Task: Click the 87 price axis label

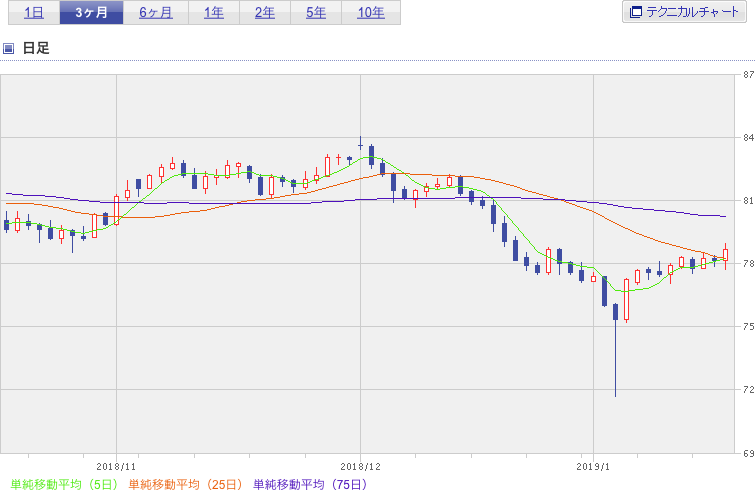Action: pyautogui.click(x=748, y=75)
